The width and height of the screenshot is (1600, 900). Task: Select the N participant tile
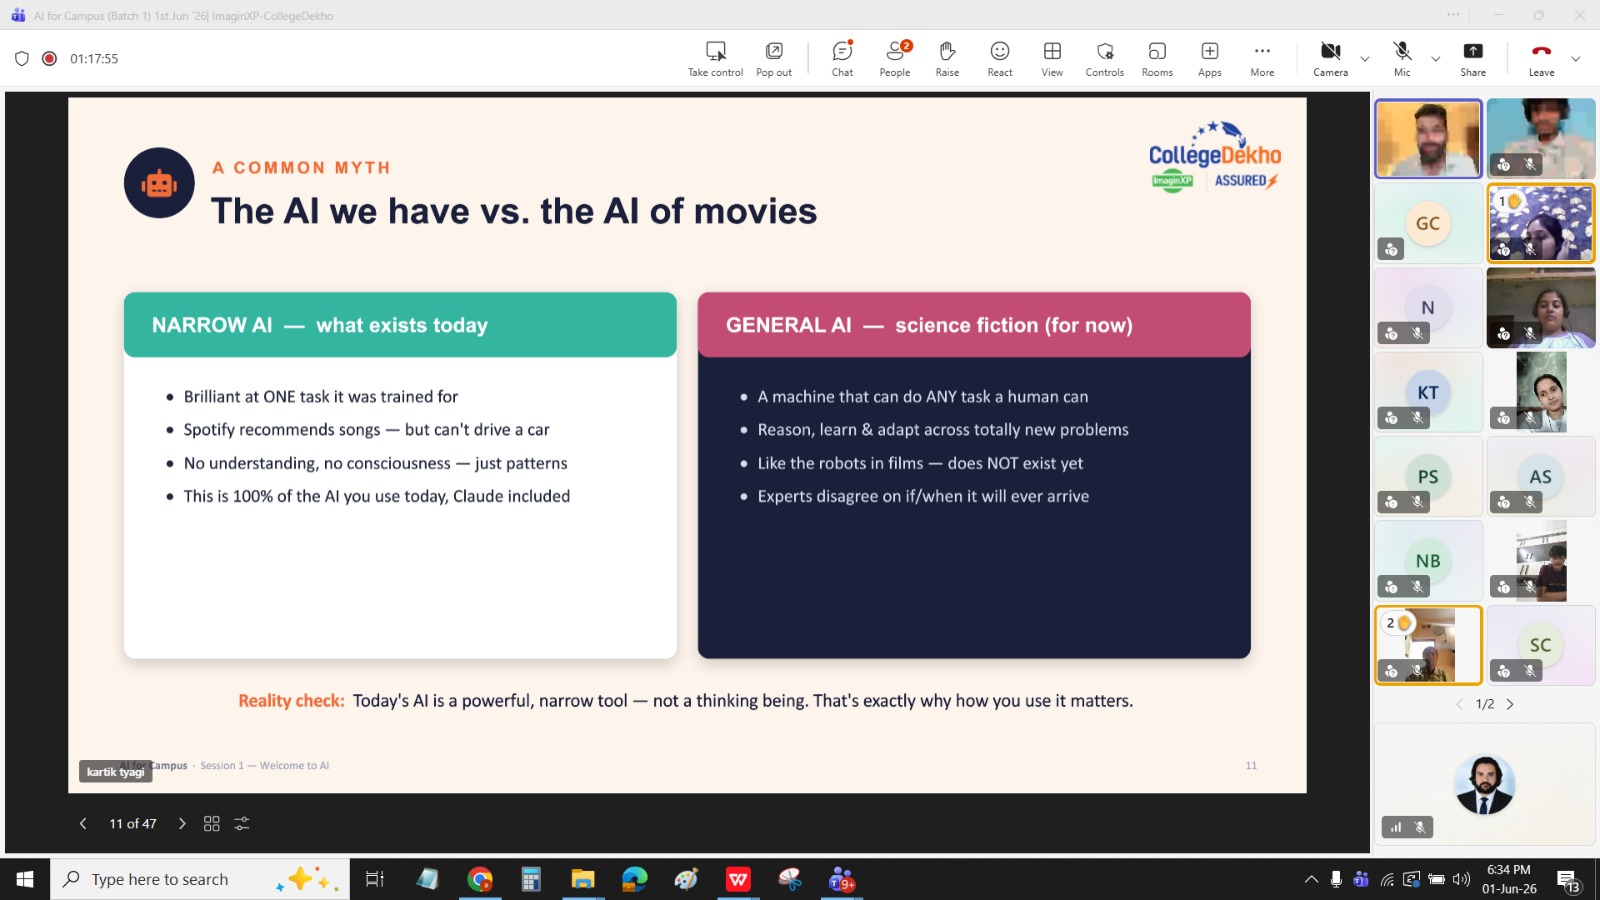1428,307
